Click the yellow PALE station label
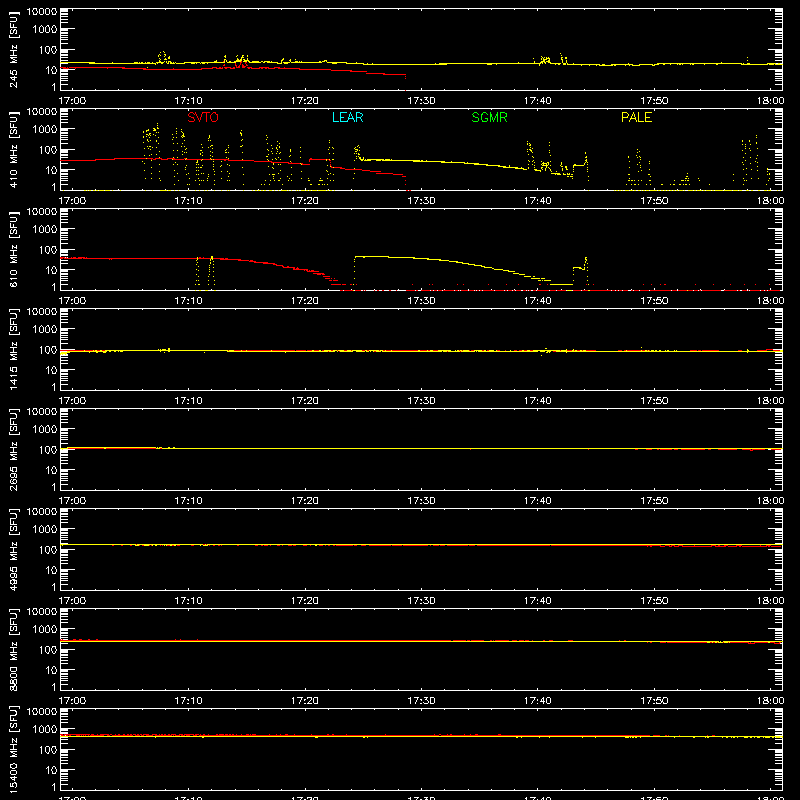Screen dimensions: 800x800 pos(636,117)
